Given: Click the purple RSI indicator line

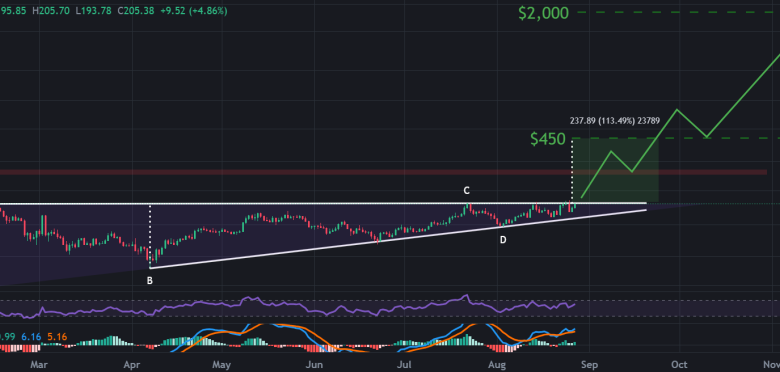Looking at the screenshot, I should click(288, 307).
